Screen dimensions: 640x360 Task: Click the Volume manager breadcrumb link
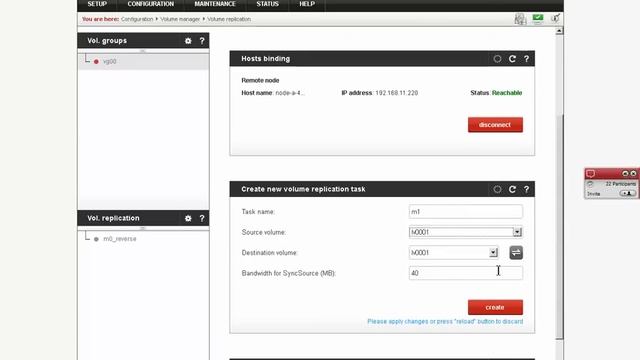[x=180, y=19]
